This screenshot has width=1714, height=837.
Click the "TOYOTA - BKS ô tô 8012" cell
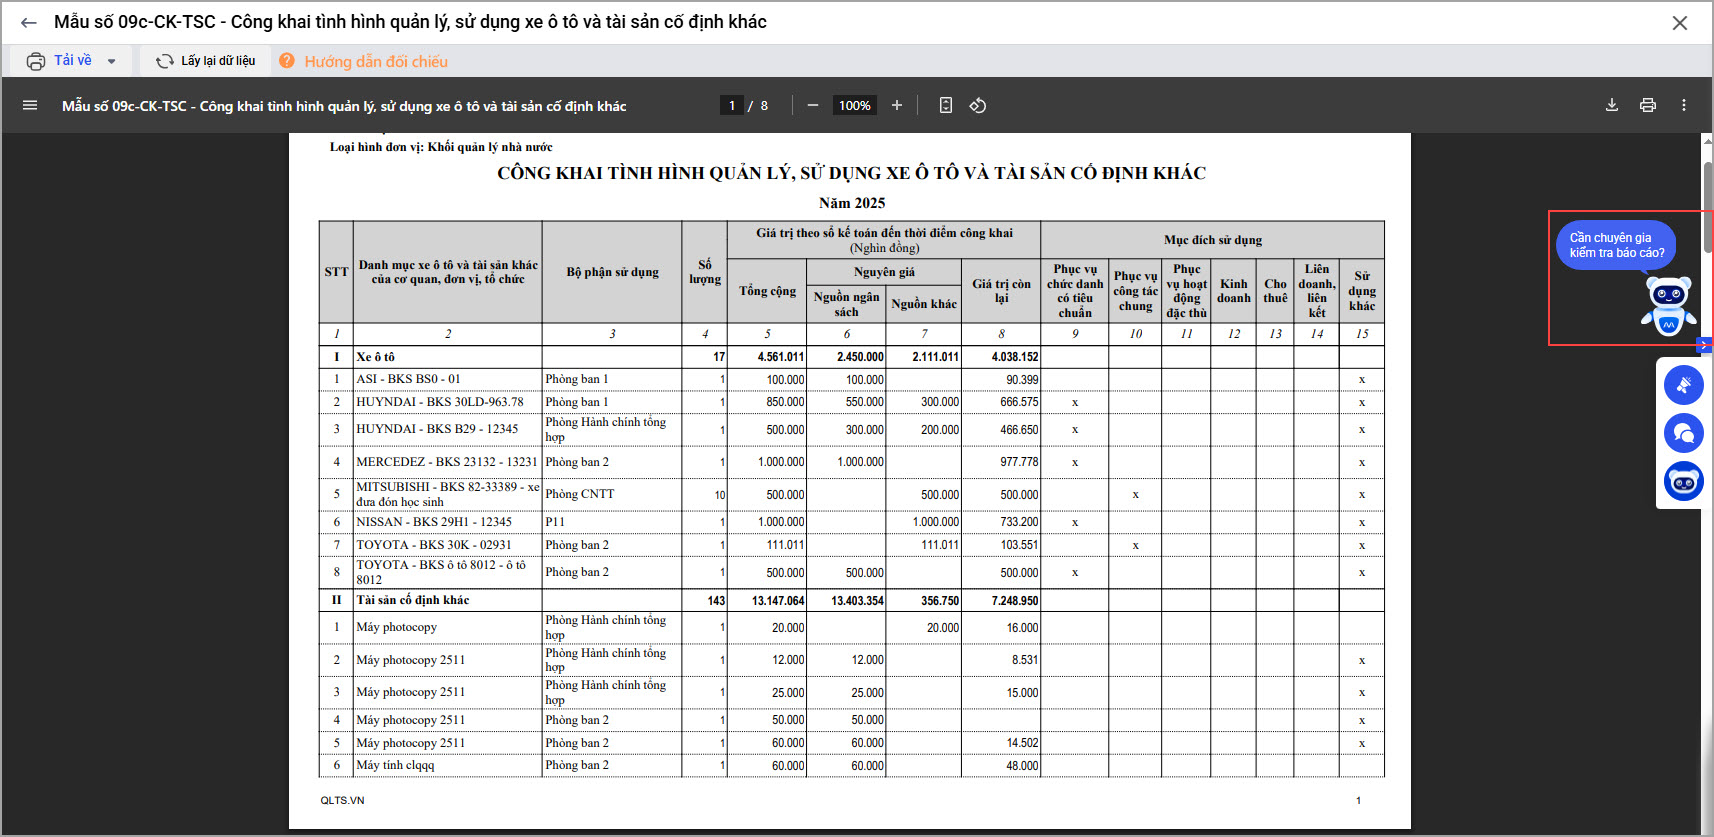447,572
